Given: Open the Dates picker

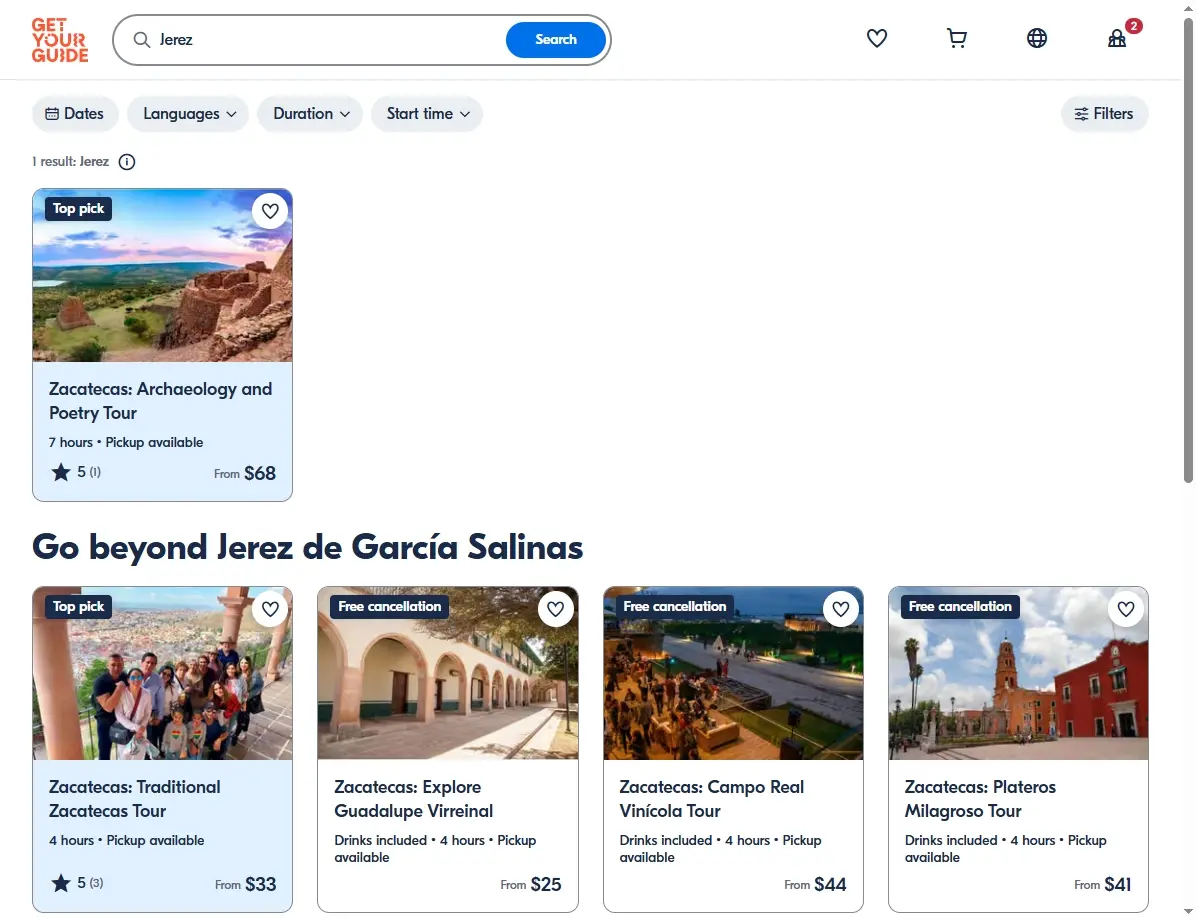Looking at the screenshot, I should point(75,114).
